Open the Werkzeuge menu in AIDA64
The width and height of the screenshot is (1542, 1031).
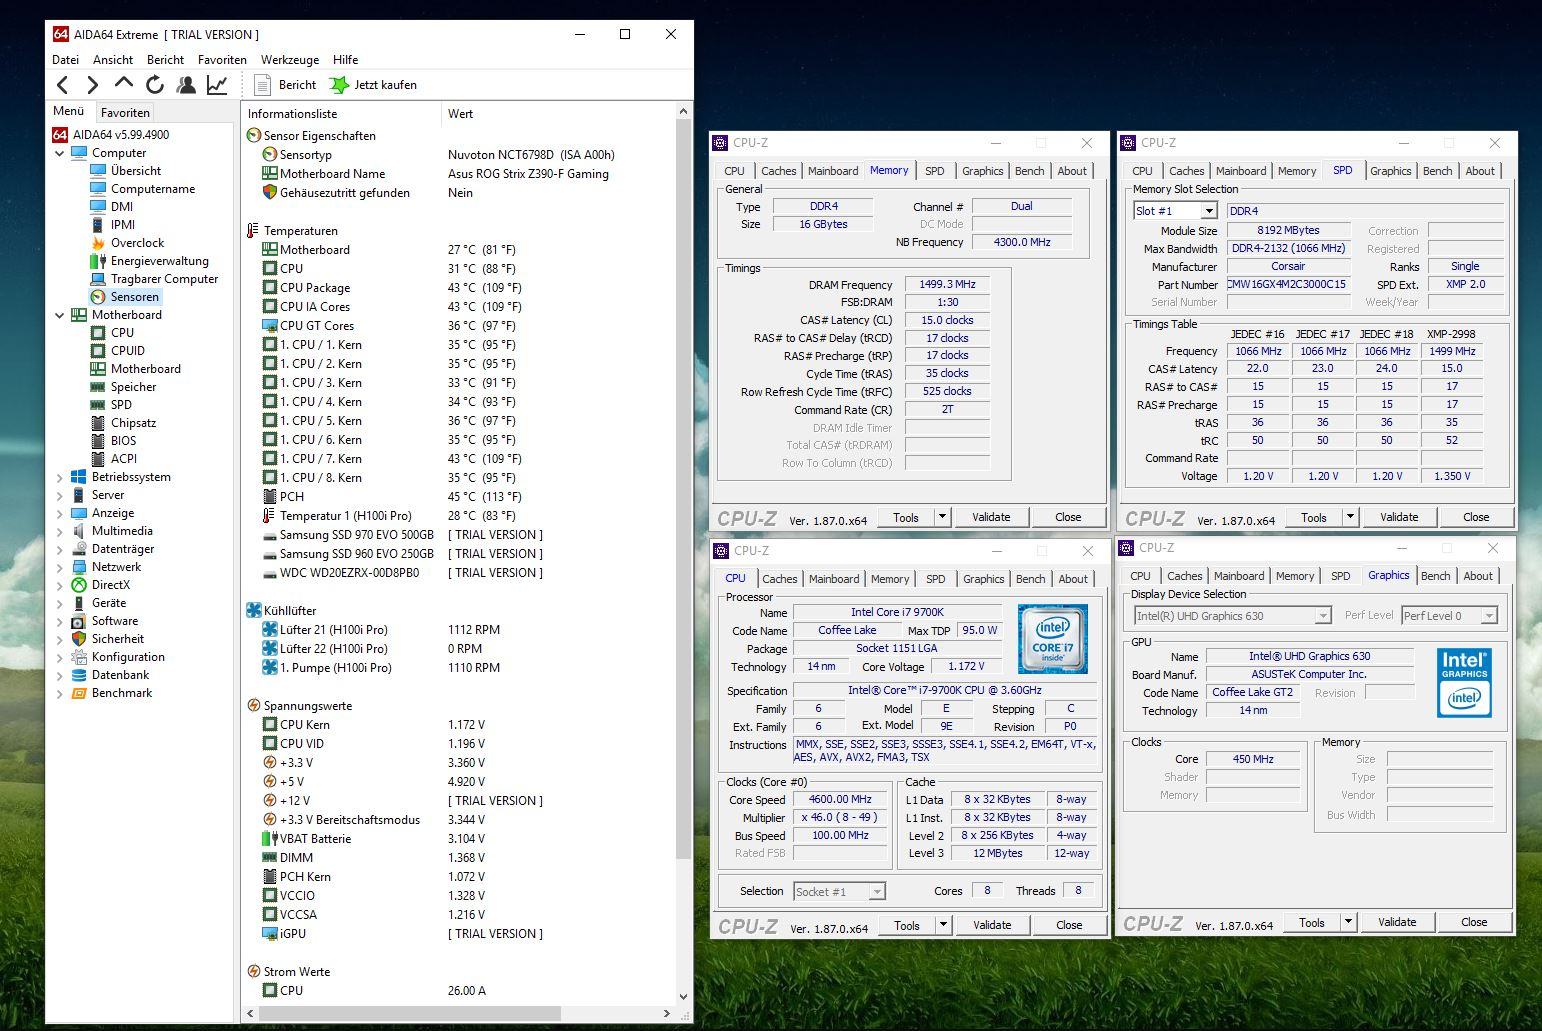(290, 60)
